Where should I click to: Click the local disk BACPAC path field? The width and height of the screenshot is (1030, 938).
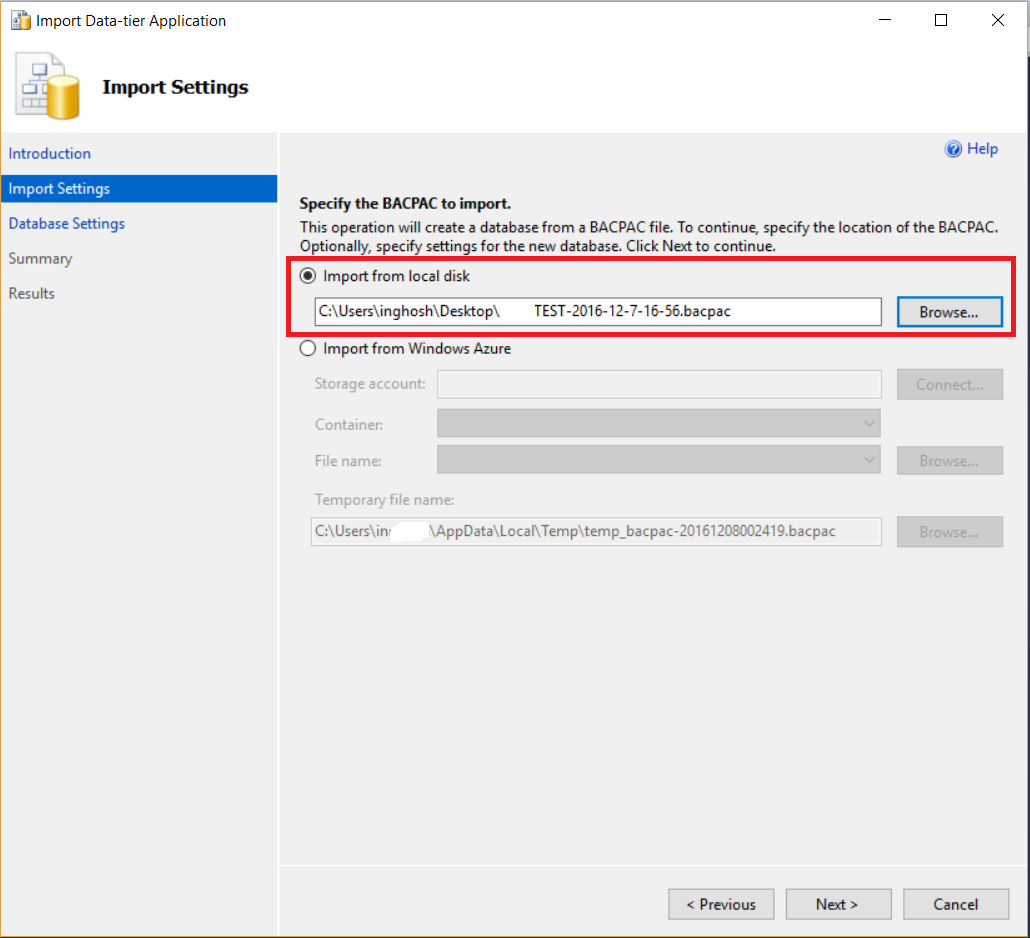click(x=597, y=312)
